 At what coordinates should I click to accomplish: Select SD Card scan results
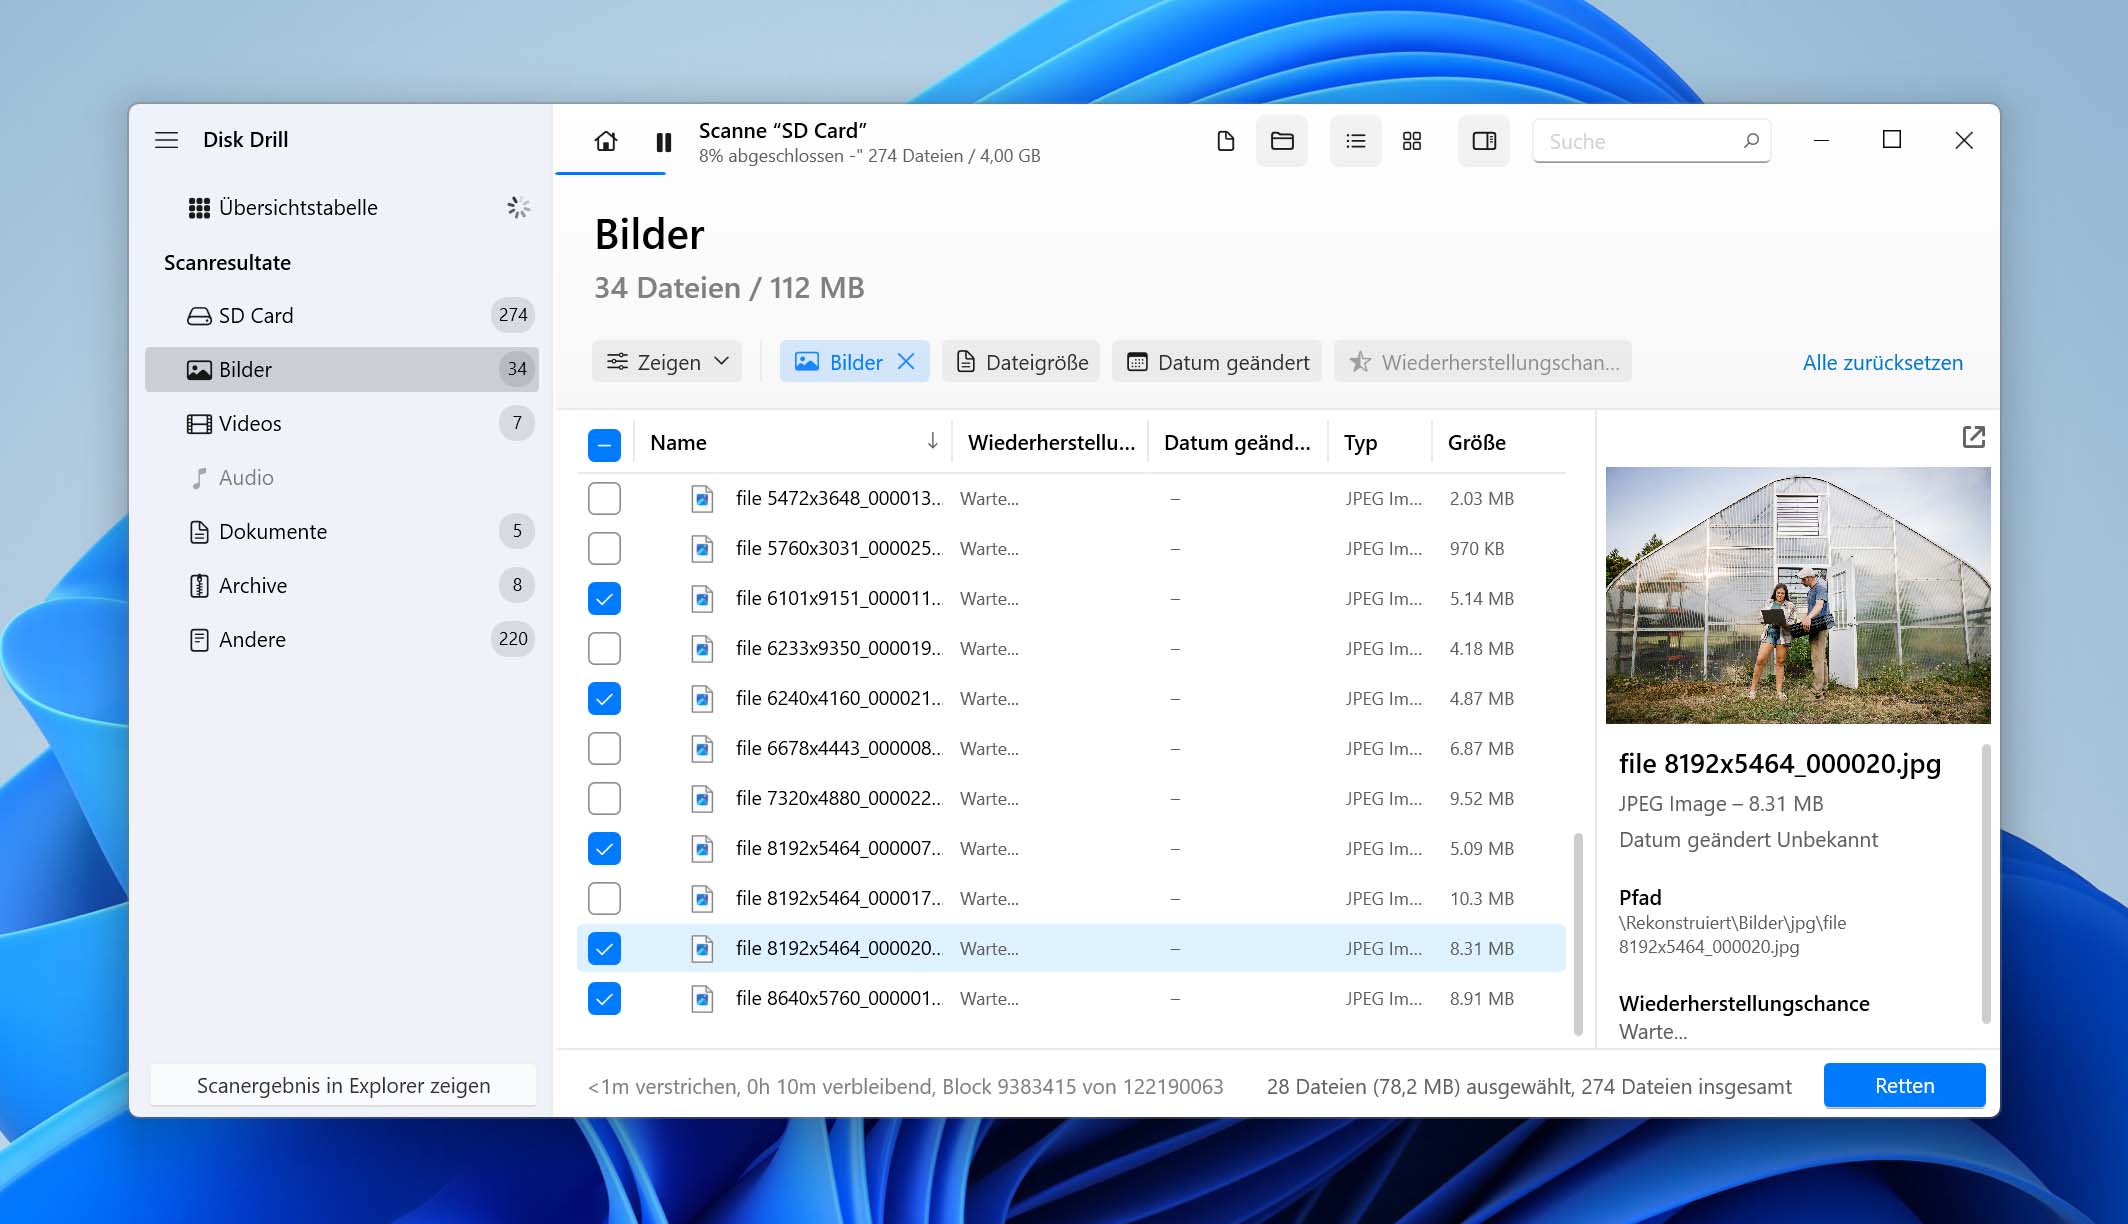(x=342, y=315)
